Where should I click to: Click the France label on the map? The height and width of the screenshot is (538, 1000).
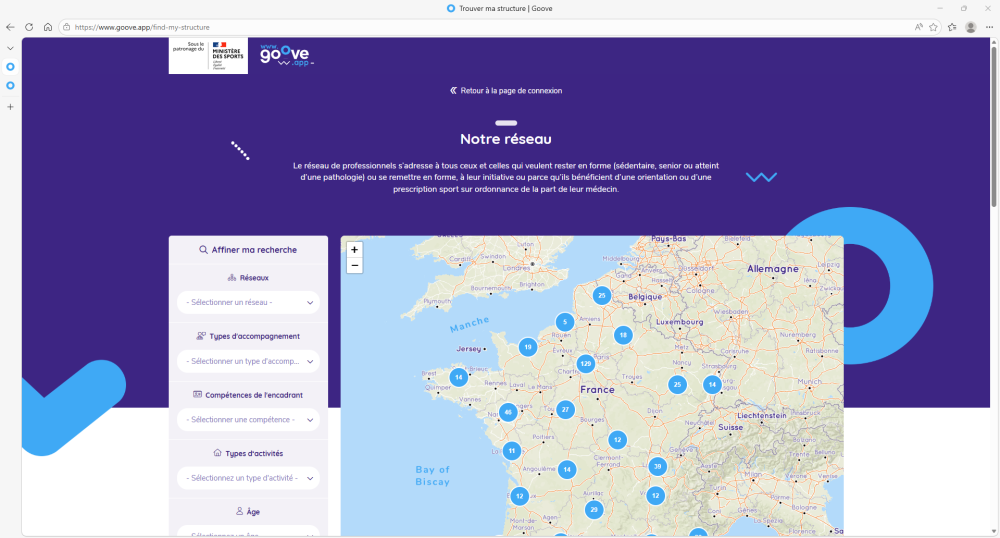click(x=598, y=389)
